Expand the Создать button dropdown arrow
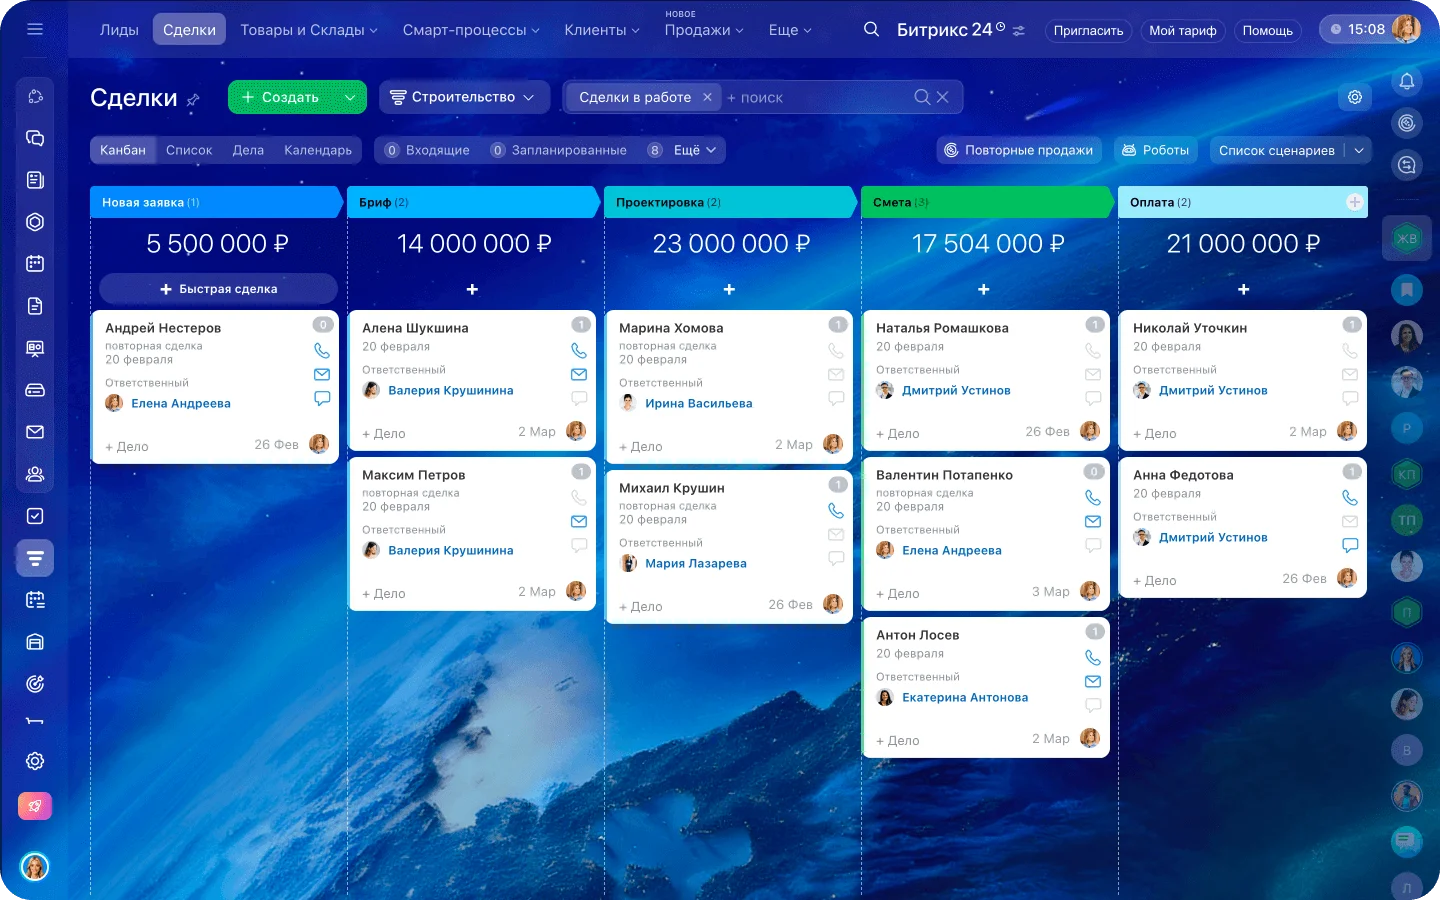 click(350, 97)
